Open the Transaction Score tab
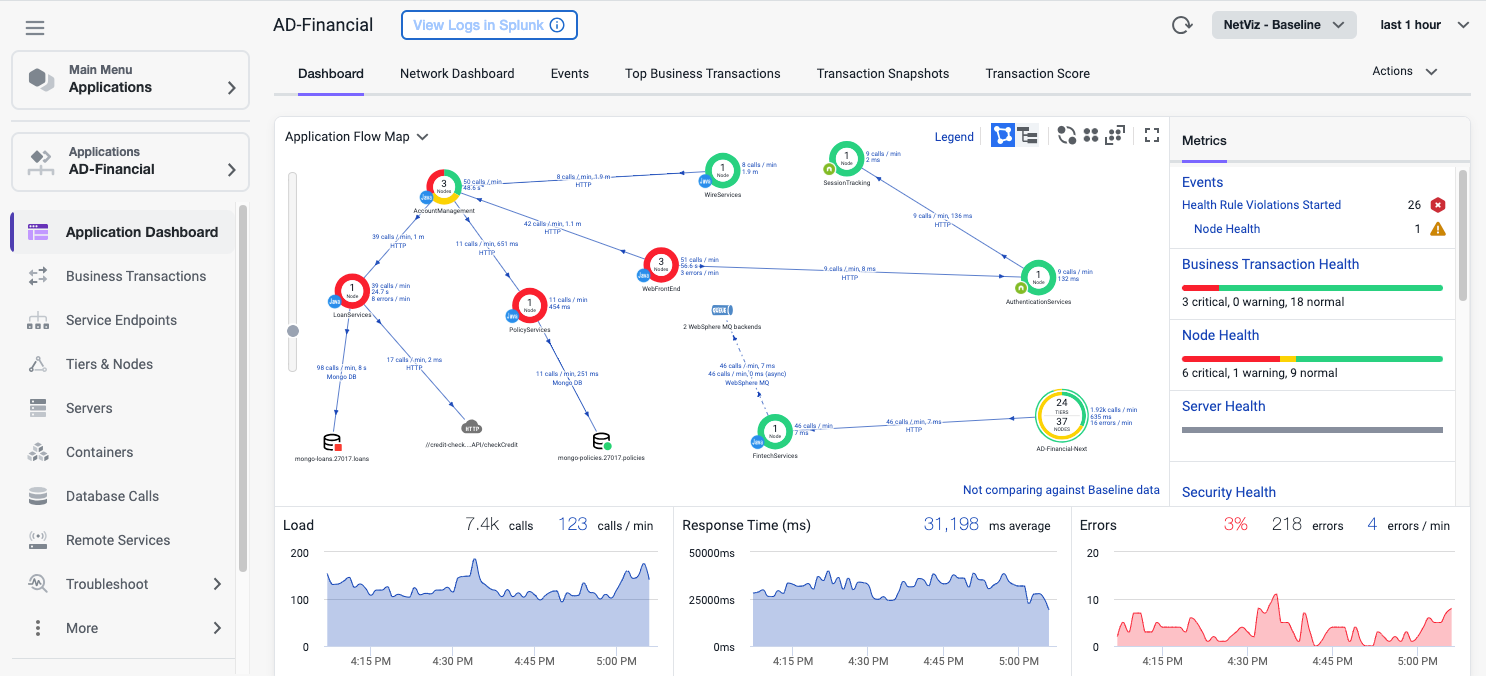 point(1038,73)
